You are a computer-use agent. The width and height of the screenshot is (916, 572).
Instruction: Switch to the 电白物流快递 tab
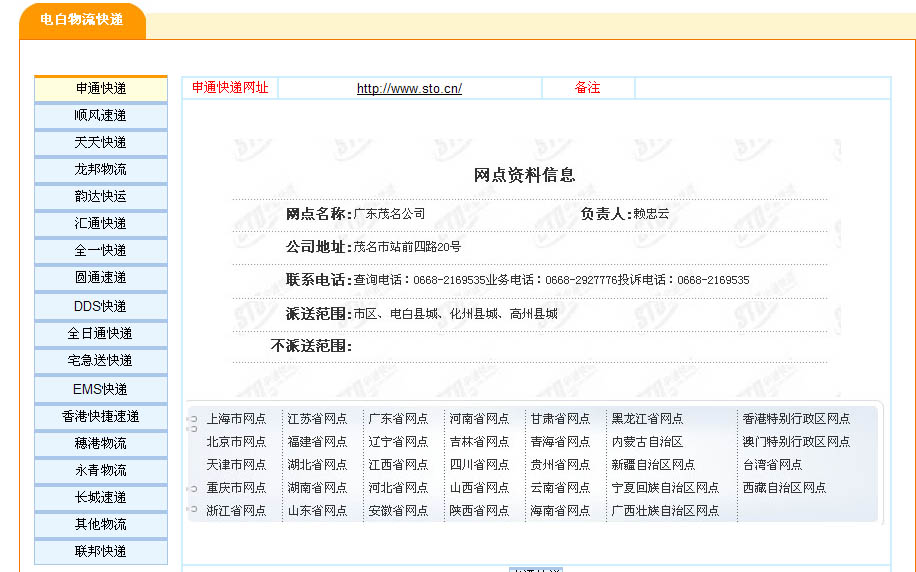pyautogui.click(x=82, y=20)
